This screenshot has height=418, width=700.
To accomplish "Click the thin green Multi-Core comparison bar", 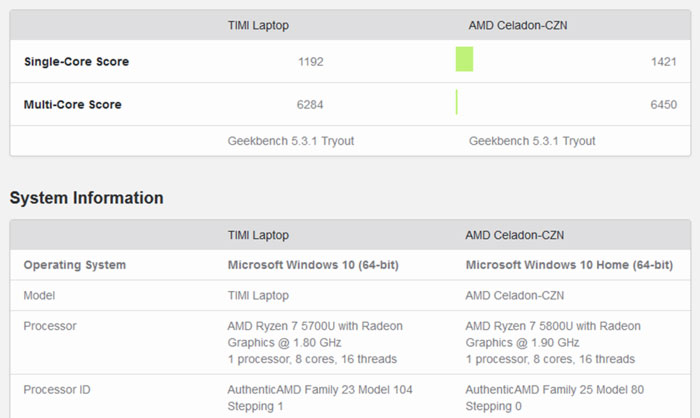I will click(457, 102).
